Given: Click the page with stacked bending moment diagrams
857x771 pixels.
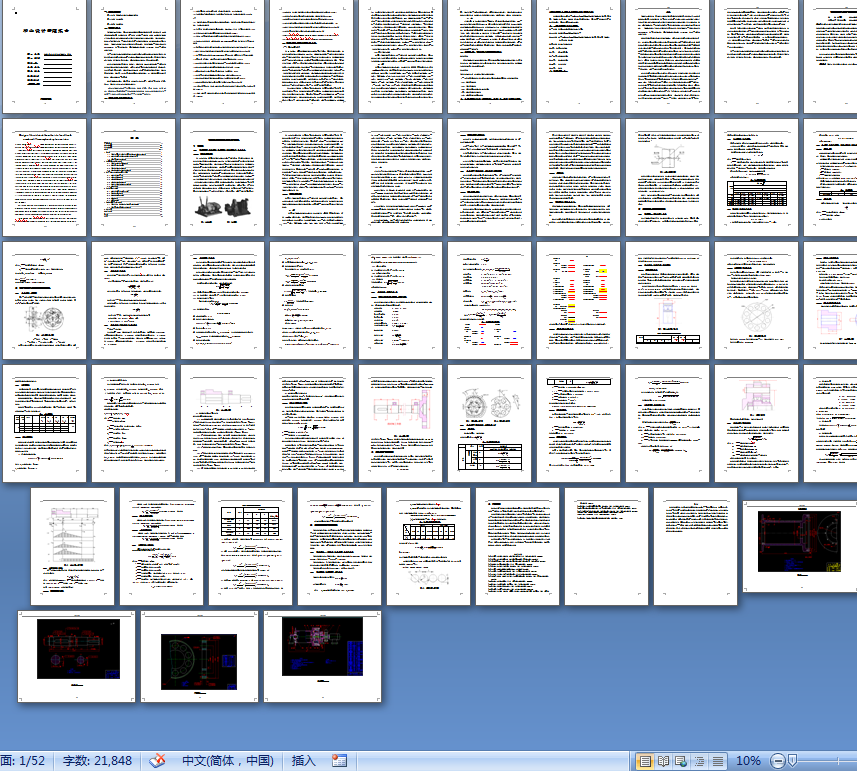Looking at the screenshot, I should [72, 546].
